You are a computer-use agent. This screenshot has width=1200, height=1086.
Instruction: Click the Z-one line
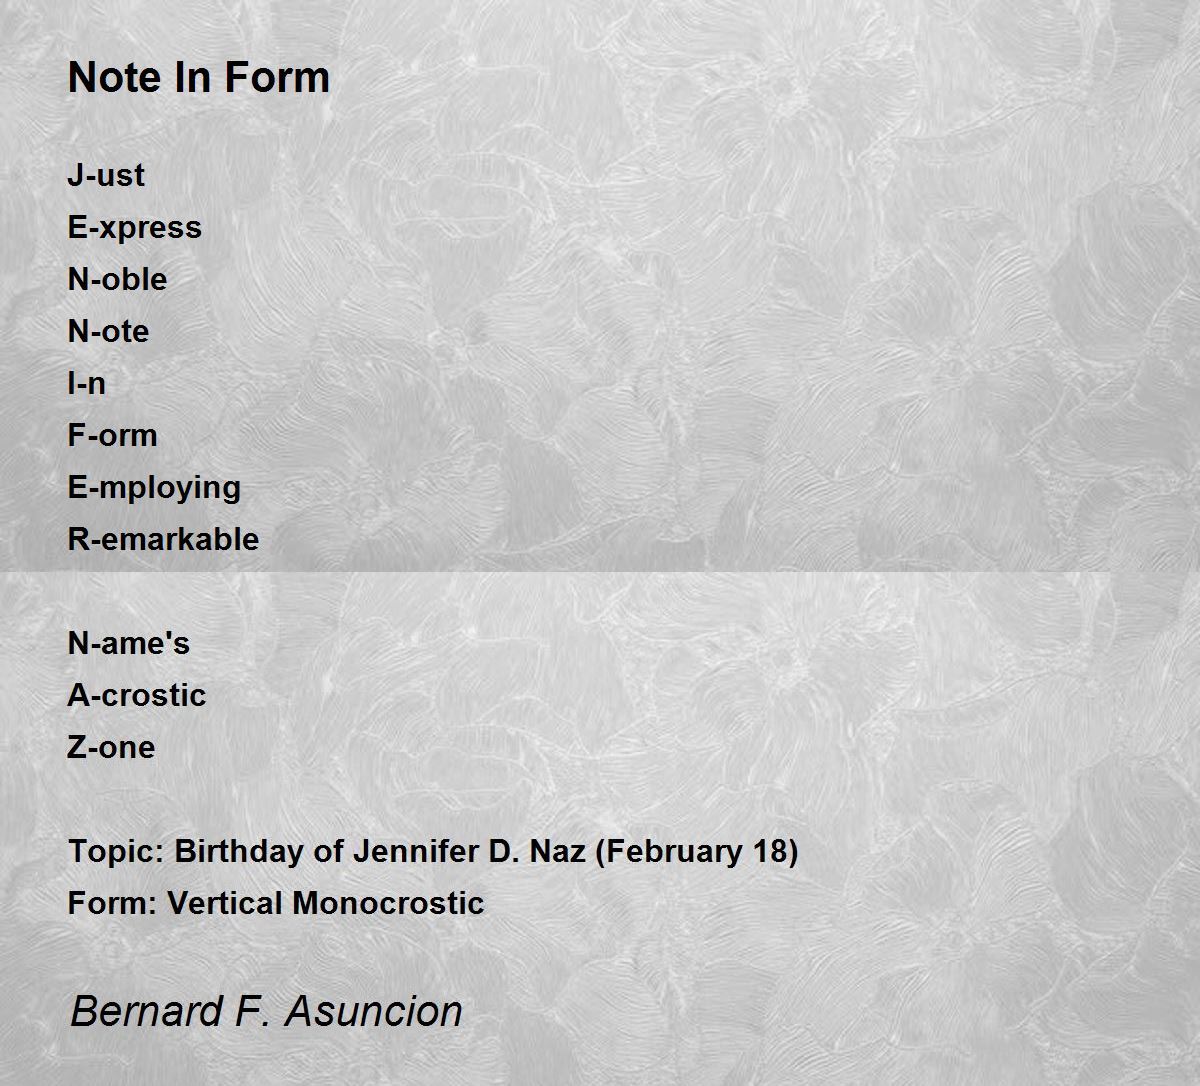click(111, 747)
